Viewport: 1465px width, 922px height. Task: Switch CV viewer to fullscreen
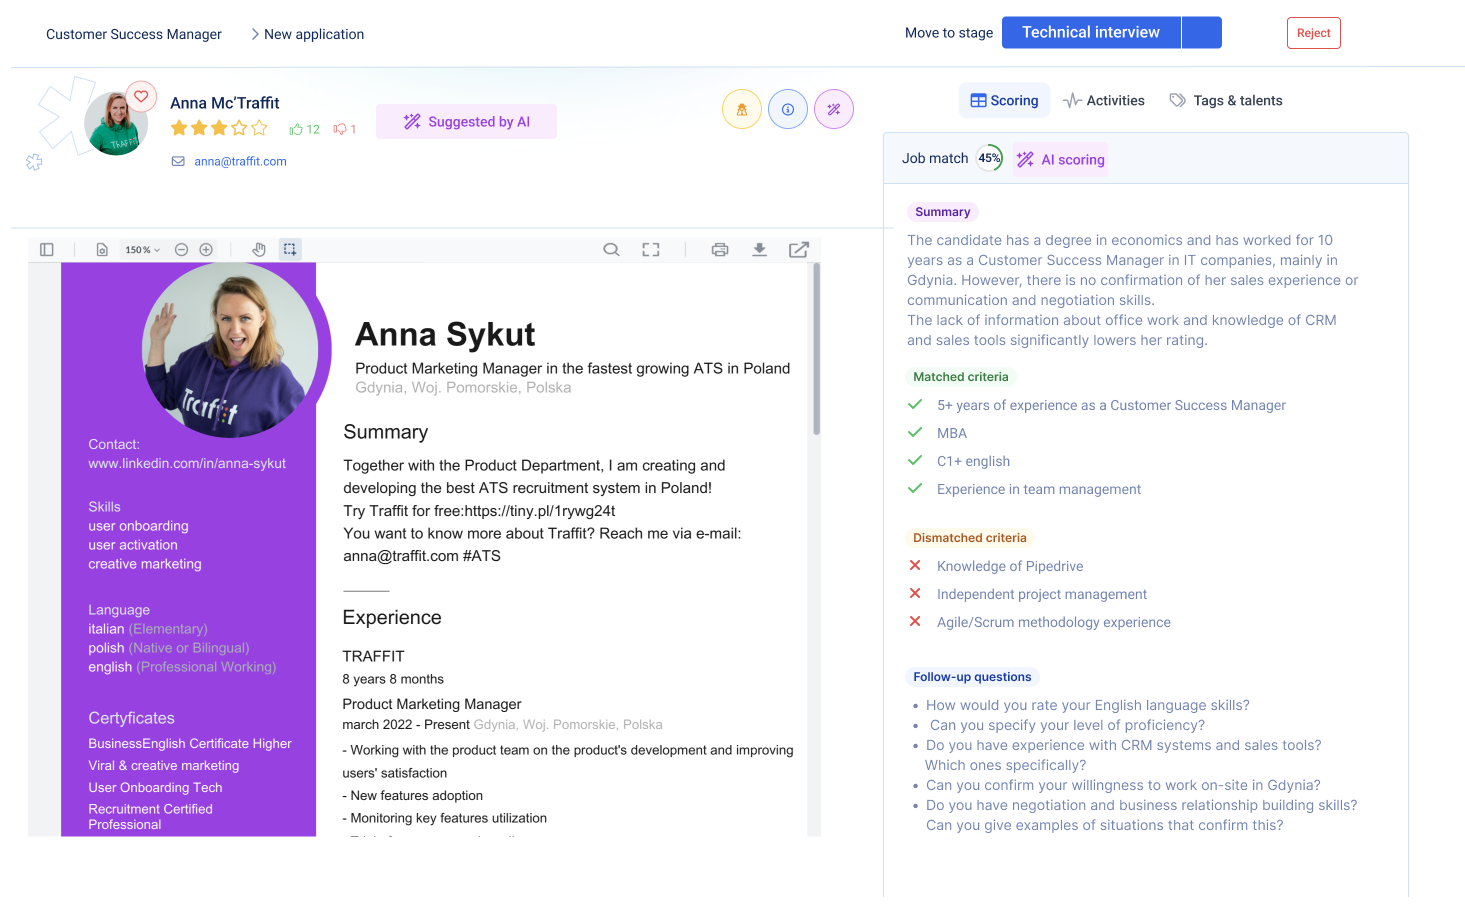tap(651, 250)
